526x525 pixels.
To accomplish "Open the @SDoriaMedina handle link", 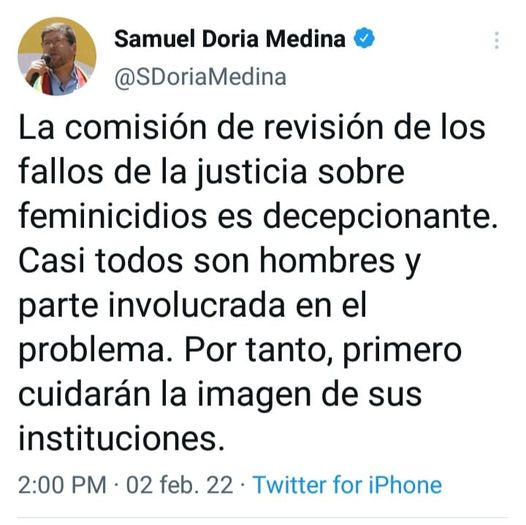I will click(x=200, y=77).
